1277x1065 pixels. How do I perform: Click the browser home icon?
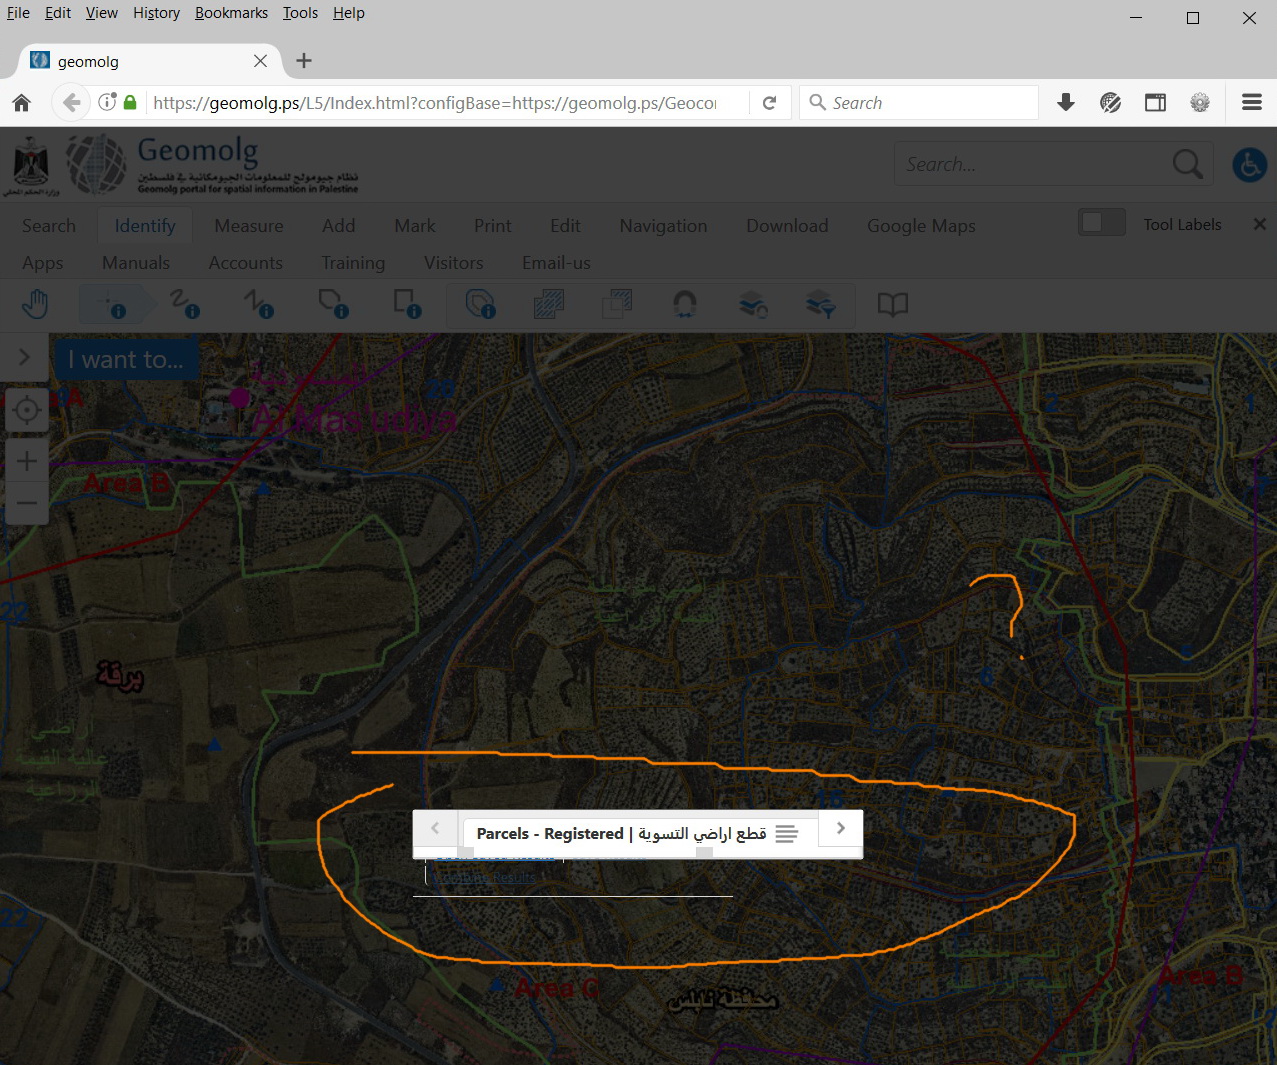click(22, 103)
